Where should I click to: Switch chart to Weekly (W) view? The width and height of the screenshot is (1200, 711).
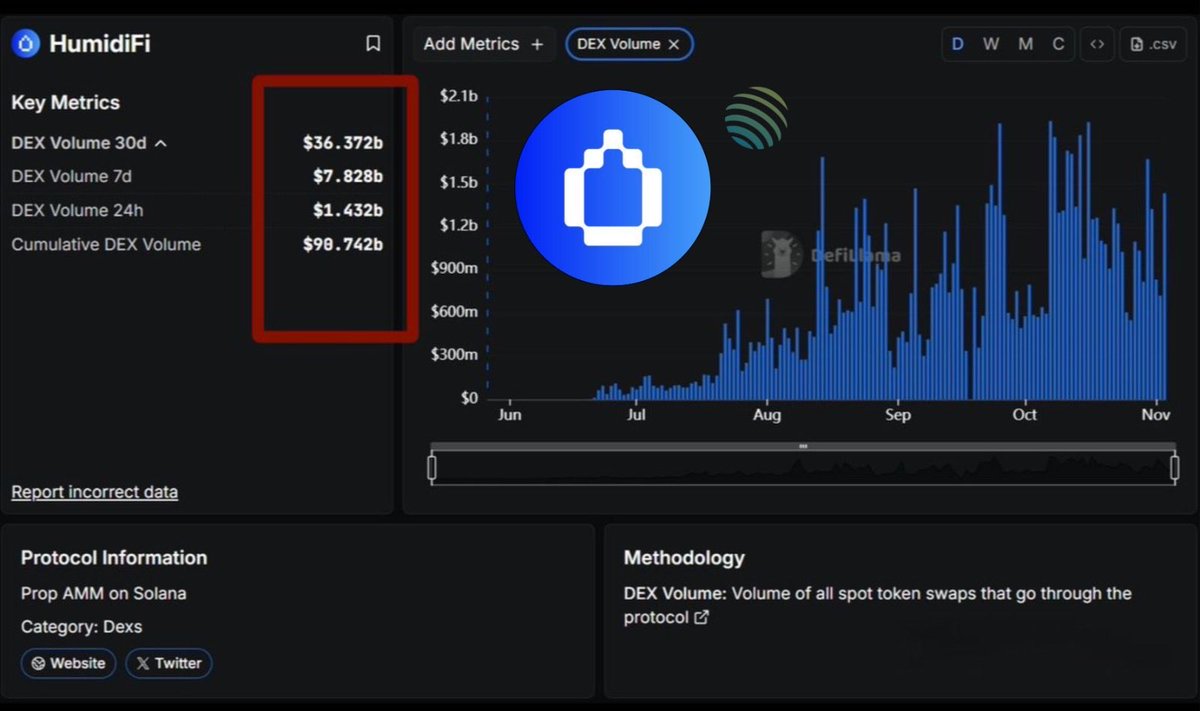[x=991, y=44]
